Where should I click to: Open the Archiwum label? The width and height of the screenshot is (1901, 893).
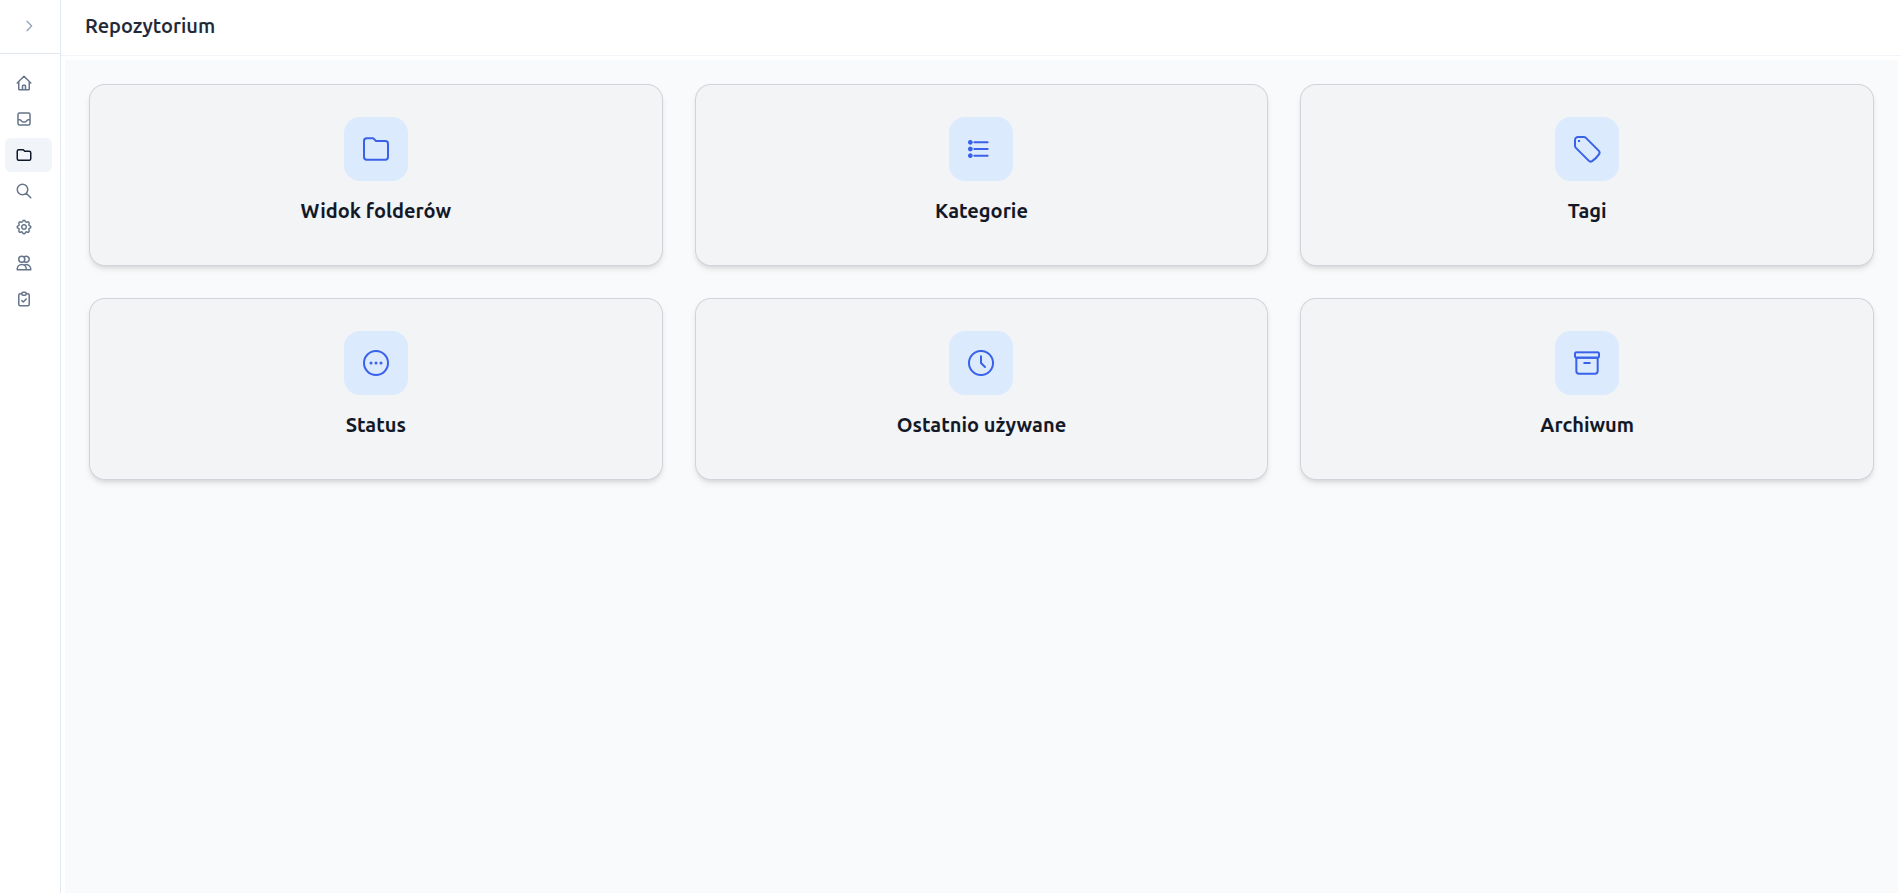1587,425
